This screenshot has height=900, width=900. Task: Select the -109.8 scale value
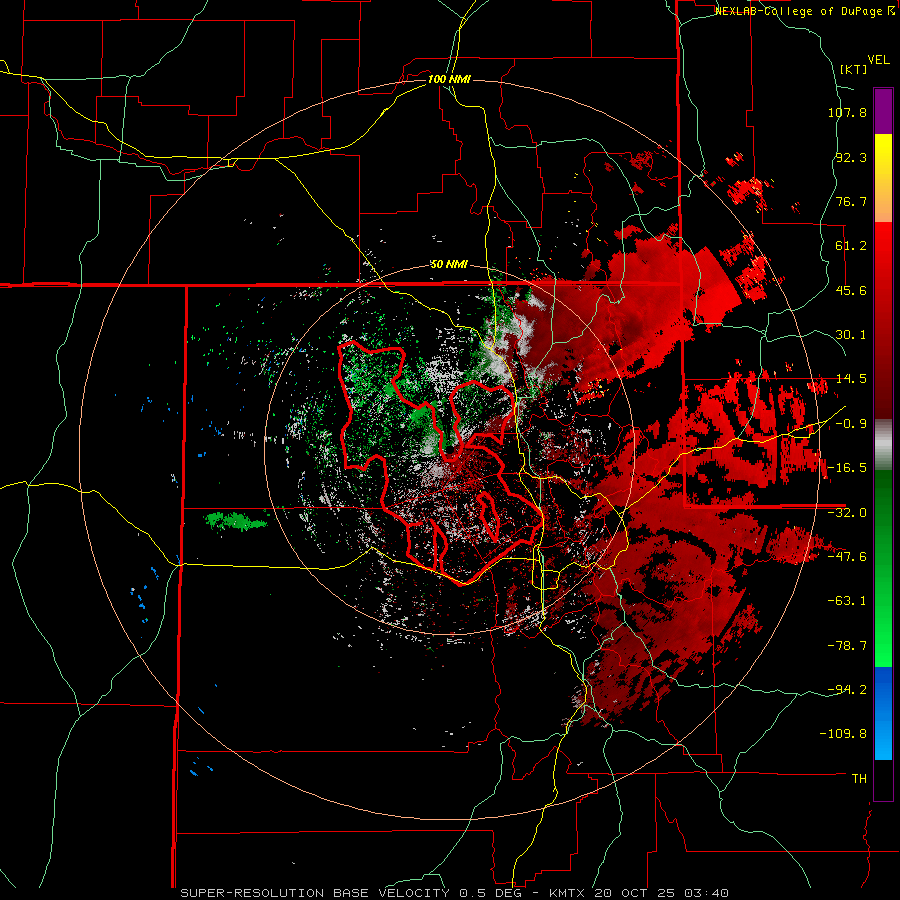pos(843,734)
